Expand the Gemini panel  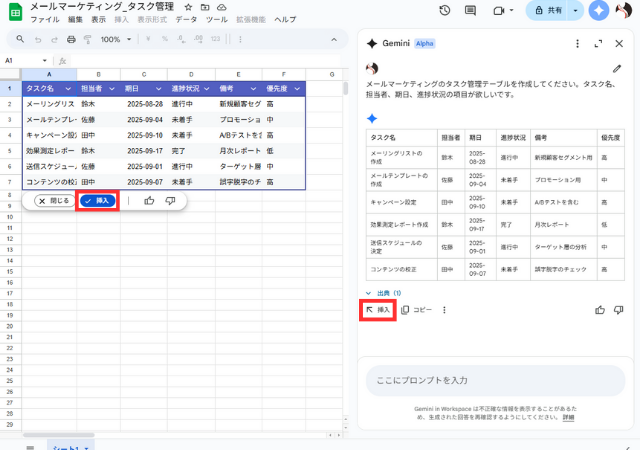tap(598, 43)
